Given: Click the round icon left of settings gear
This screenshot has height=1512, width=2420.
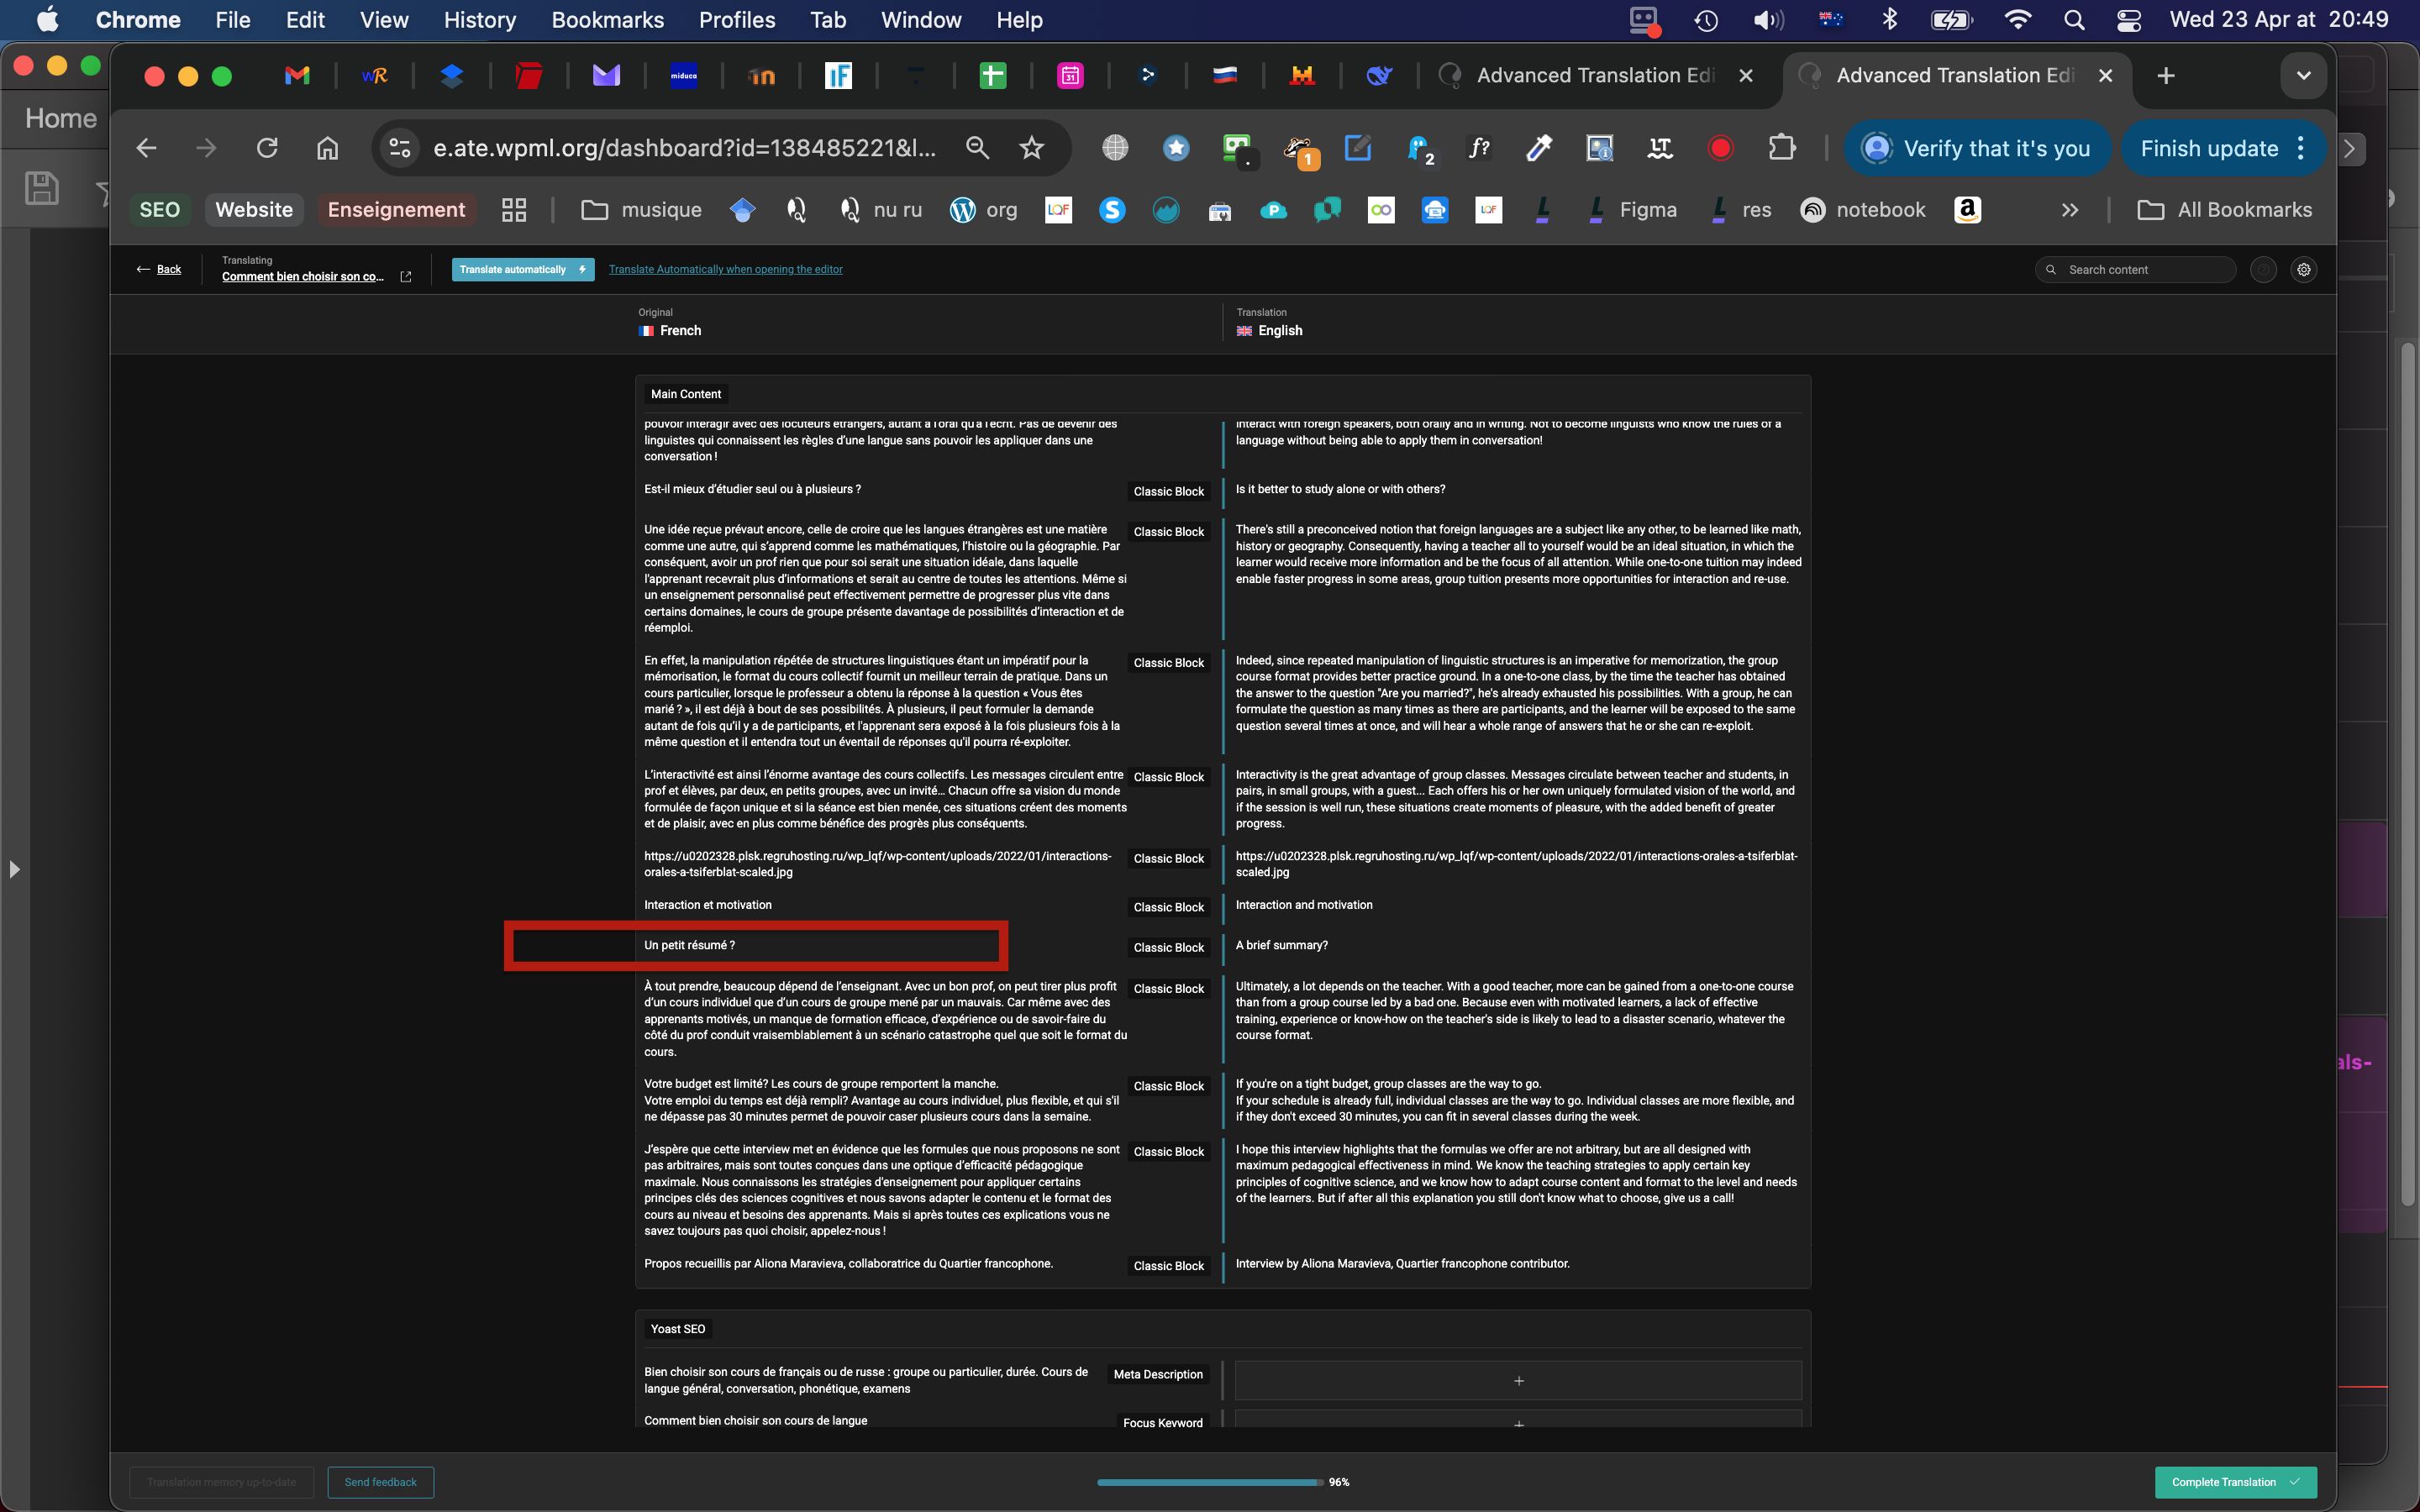Looking at the screenshot, I should click(2263, 270).
